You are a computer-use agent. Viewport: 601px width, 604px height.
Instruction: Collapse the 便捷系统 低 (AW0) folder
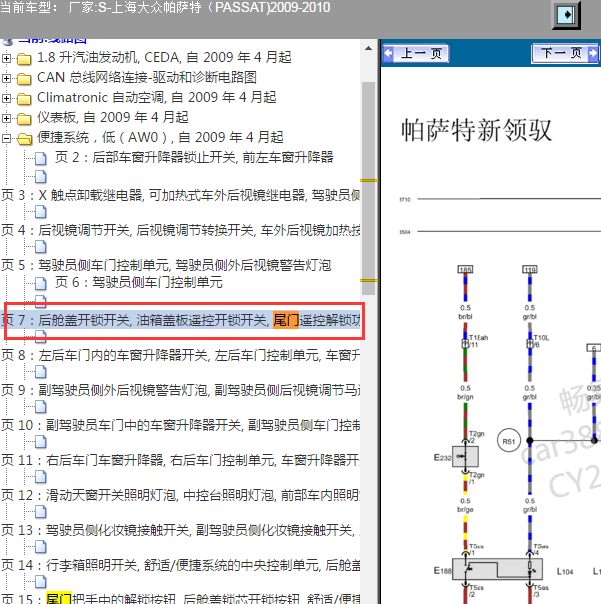pyautogui.click(x=6, y=138)
